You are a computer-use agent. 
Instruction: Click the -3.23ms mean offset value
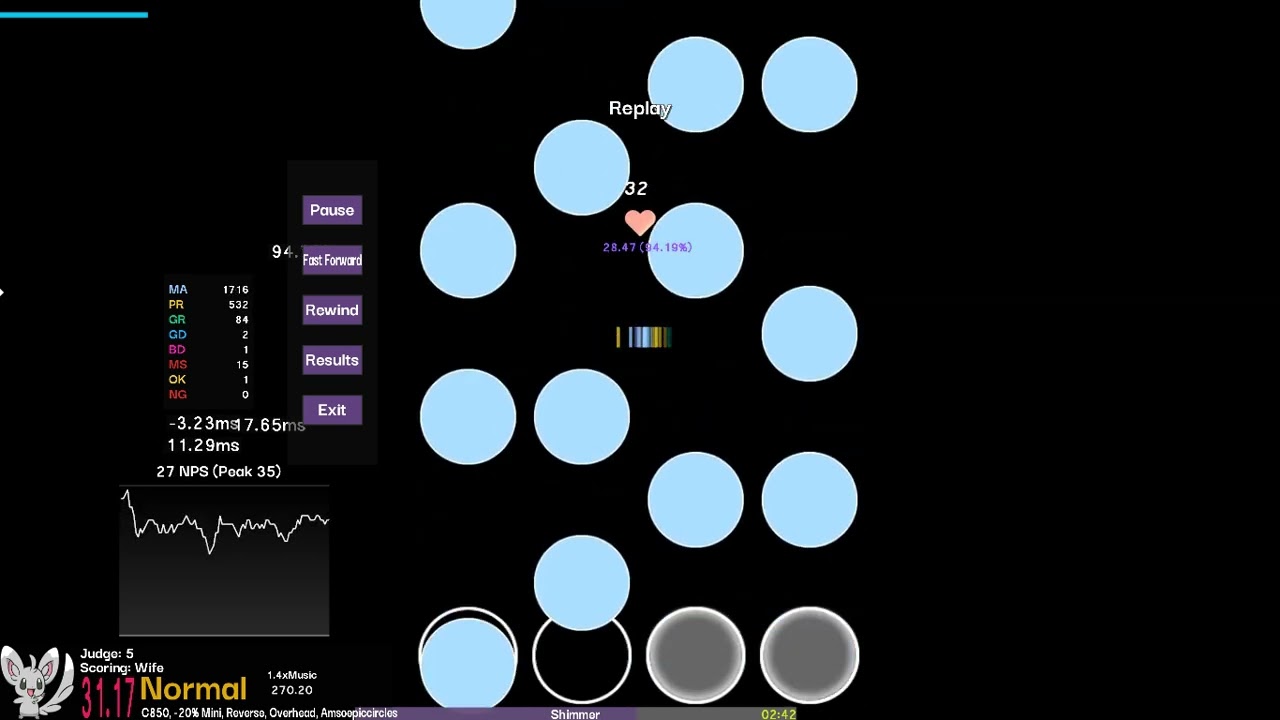coord(203,424)
